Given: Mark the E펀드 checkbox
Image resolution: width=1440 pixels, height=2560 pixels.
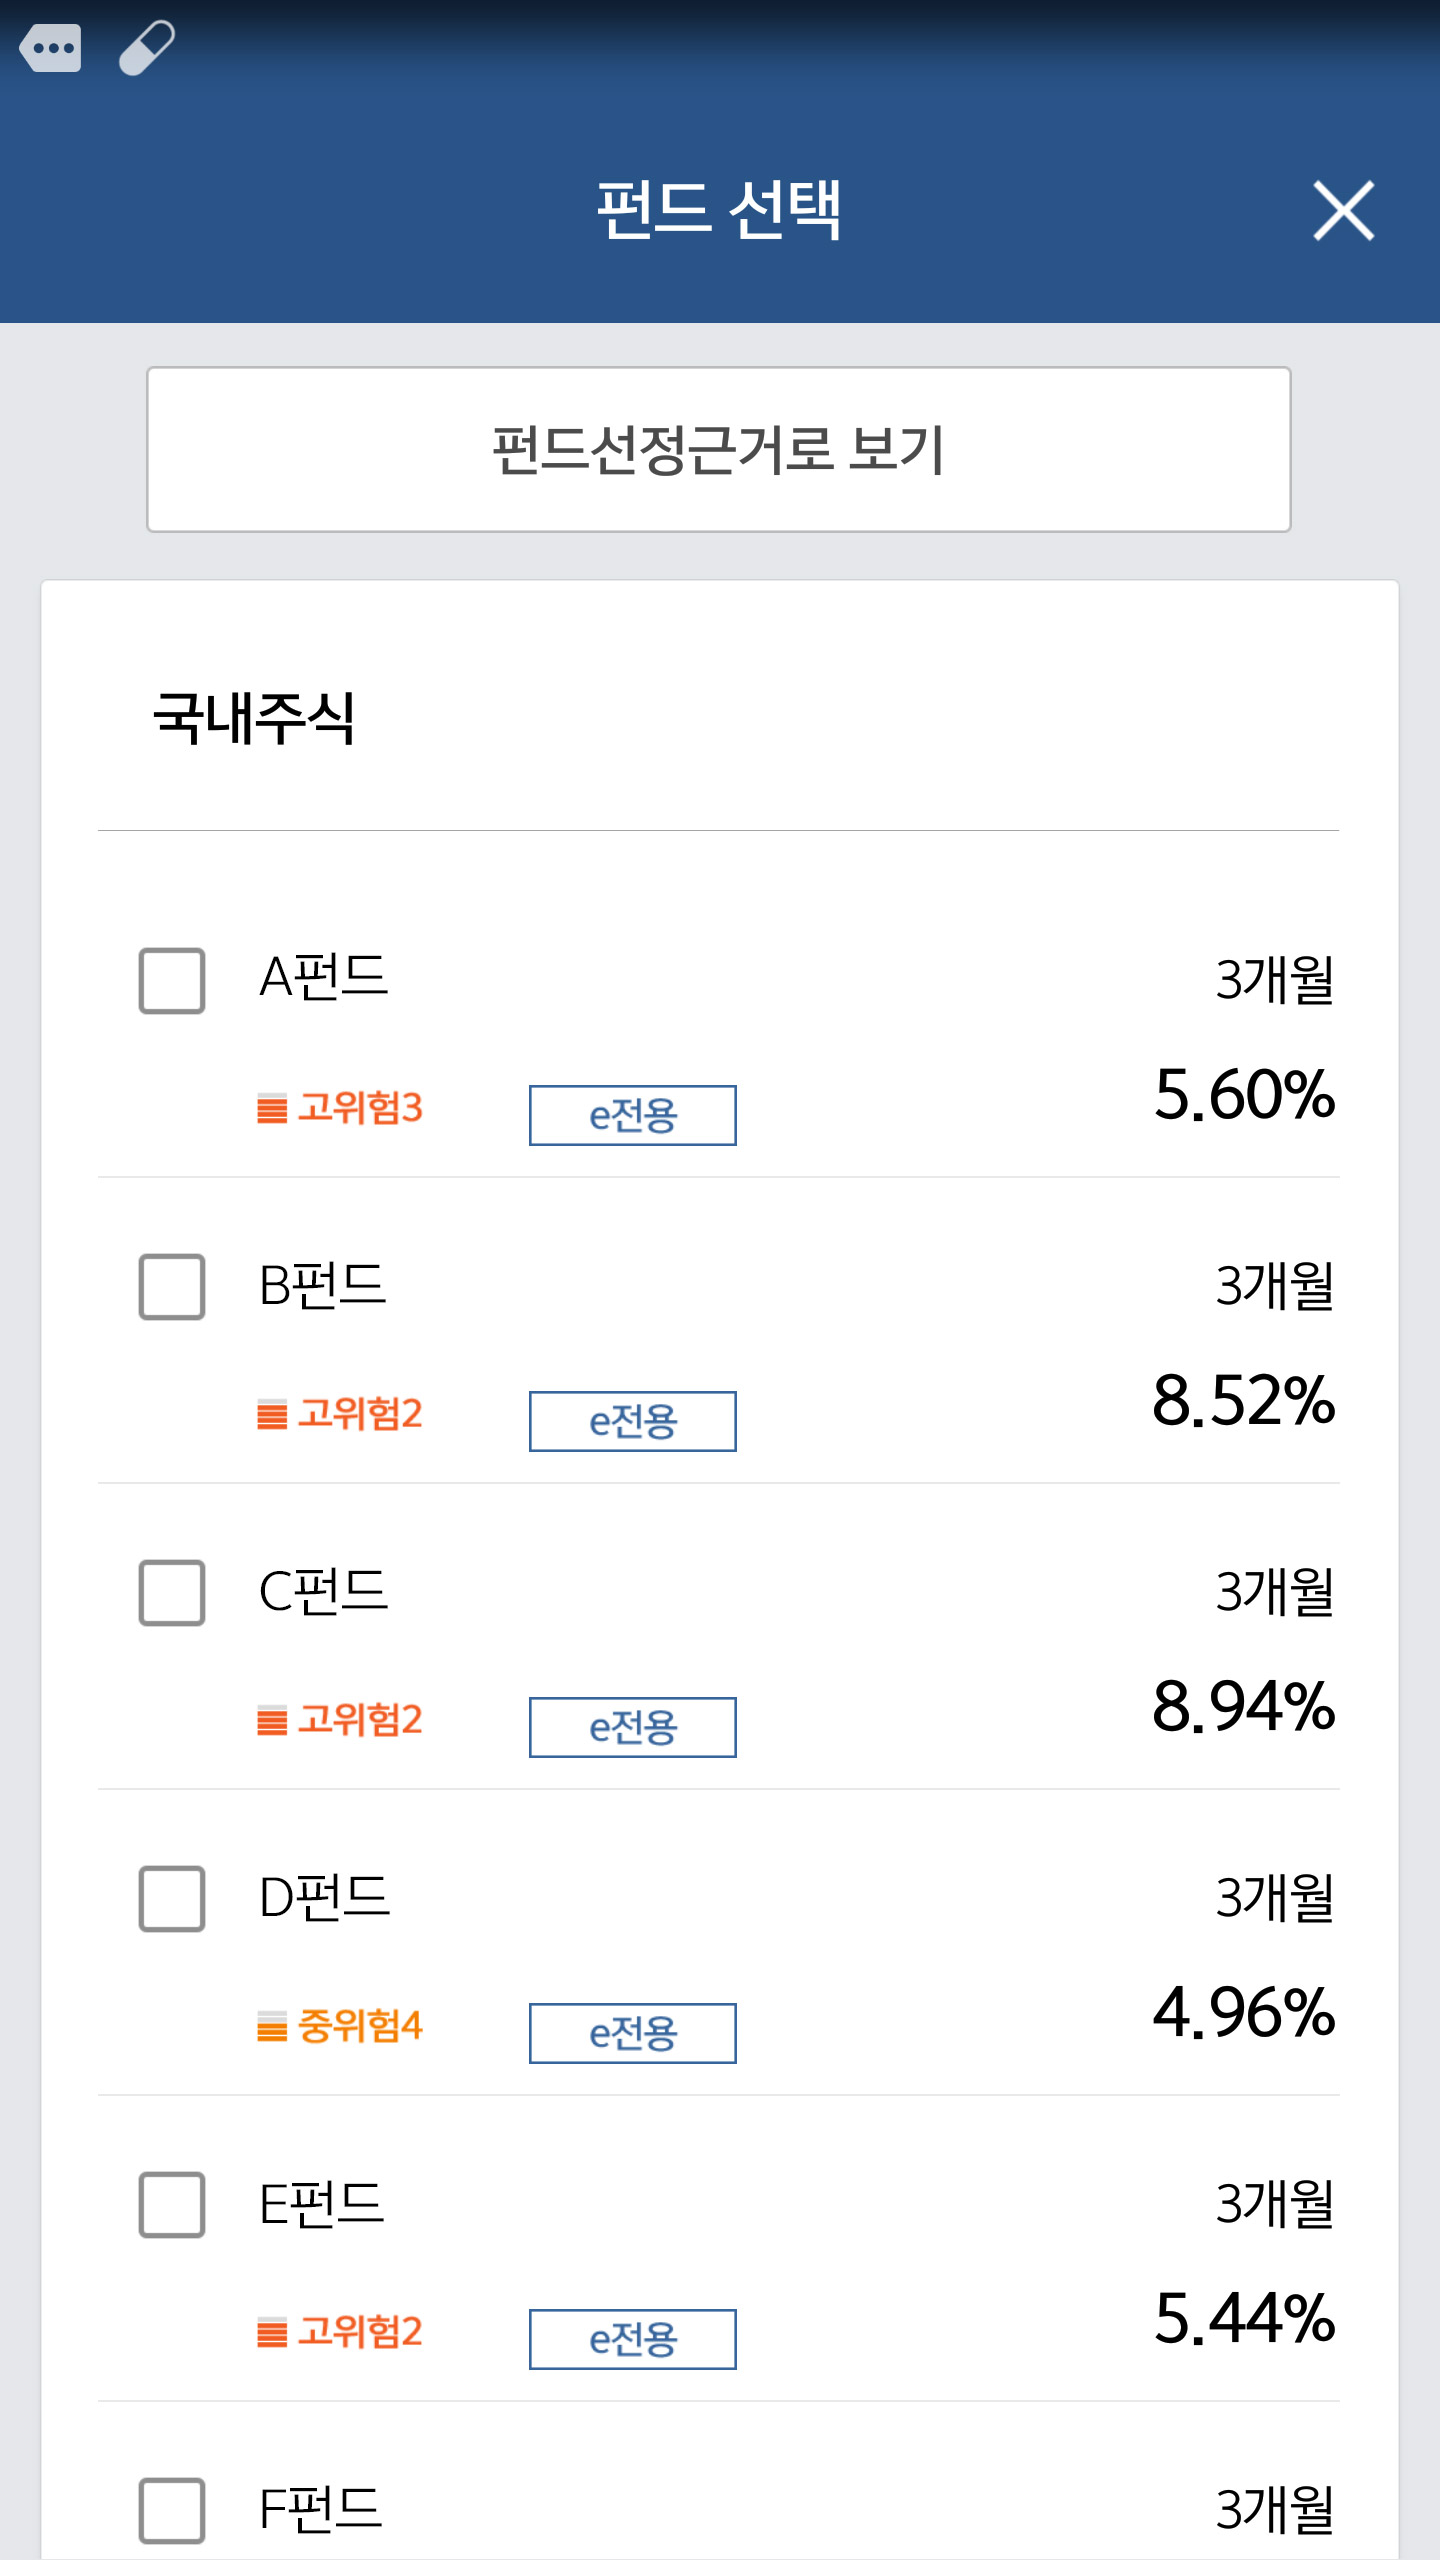Looking at the screenshot, I should 172,2205.
